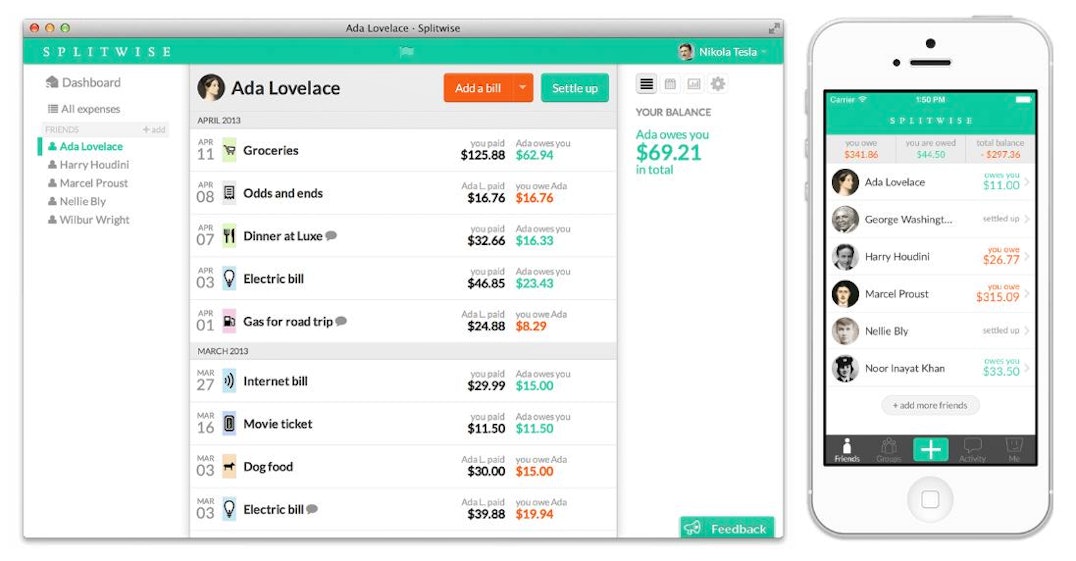Expand the Add a bill dropdown arrow

(x=523, y=88)
